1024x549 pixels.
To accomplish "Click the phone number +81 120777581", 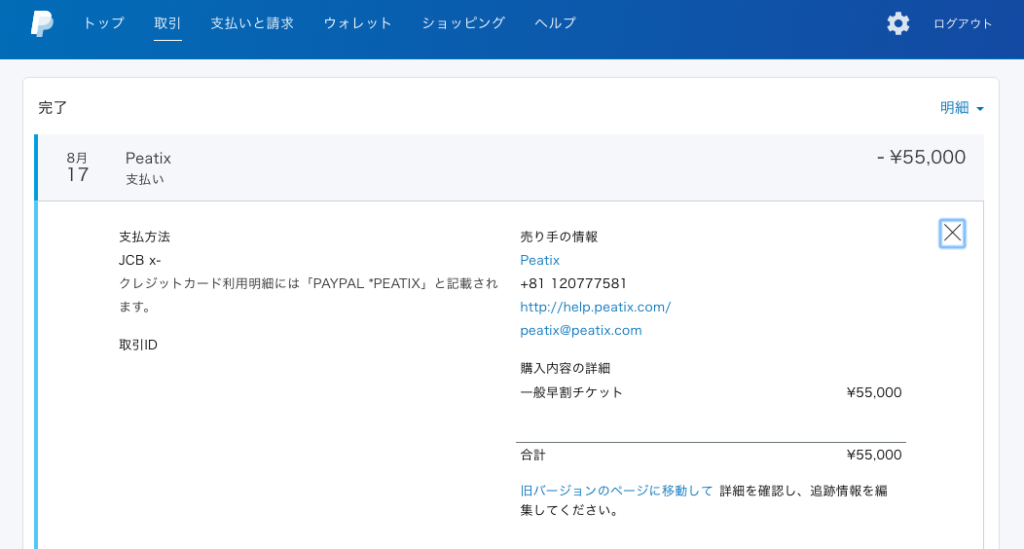I will (573, 283).
